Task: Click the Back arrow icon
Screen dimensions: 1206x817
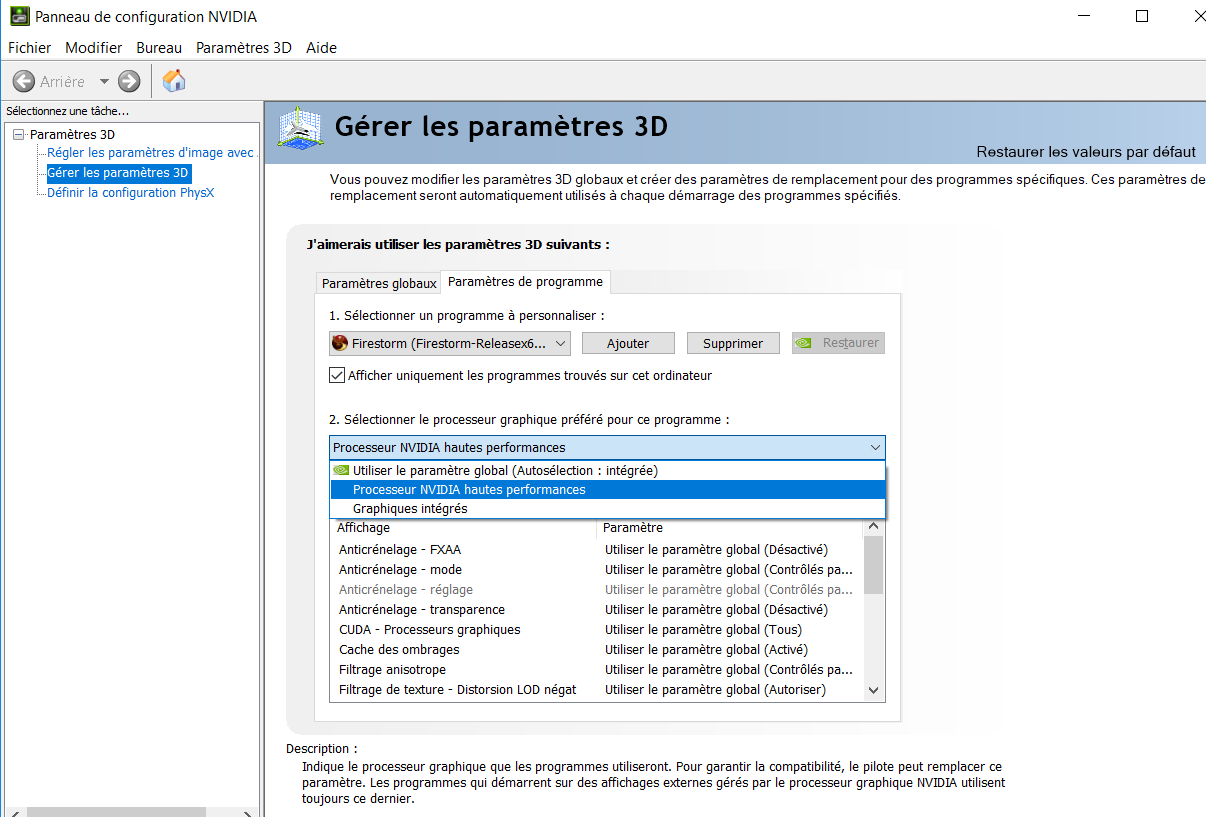Action: [x=24, y=81]
